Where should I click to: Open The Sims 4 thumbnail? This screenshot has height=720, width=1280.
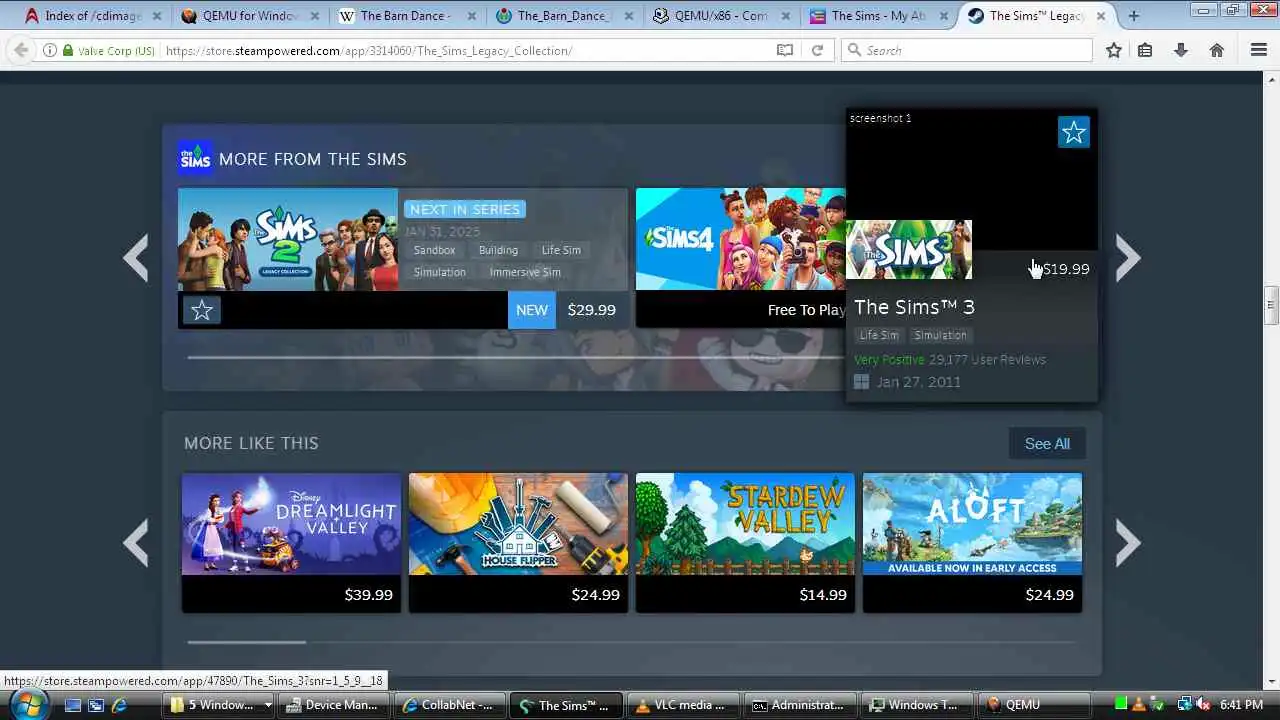click(740, 239)
